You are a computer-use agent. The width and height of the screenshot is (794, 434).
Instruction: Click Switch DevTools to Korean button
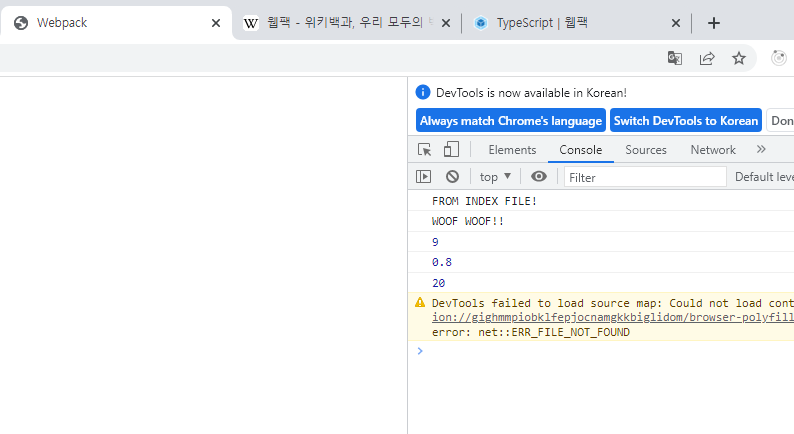(x=686, y=121)
